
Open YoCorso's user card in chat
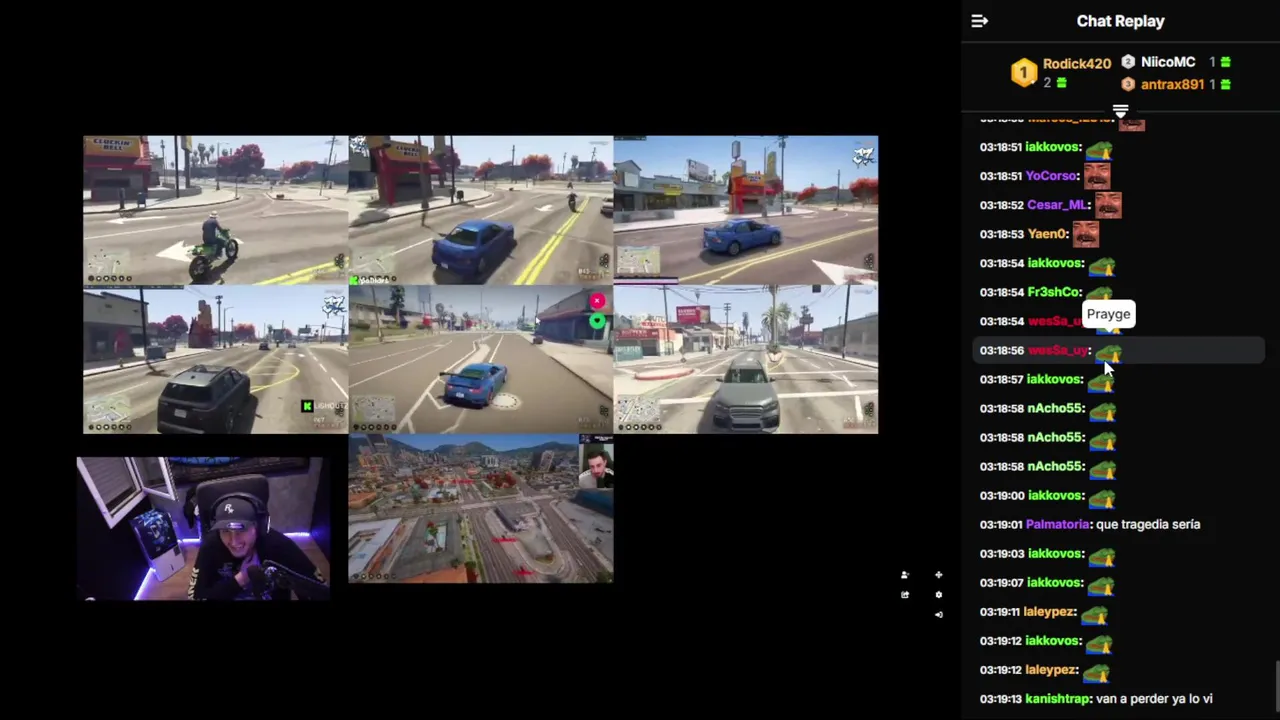[1051, 176]
